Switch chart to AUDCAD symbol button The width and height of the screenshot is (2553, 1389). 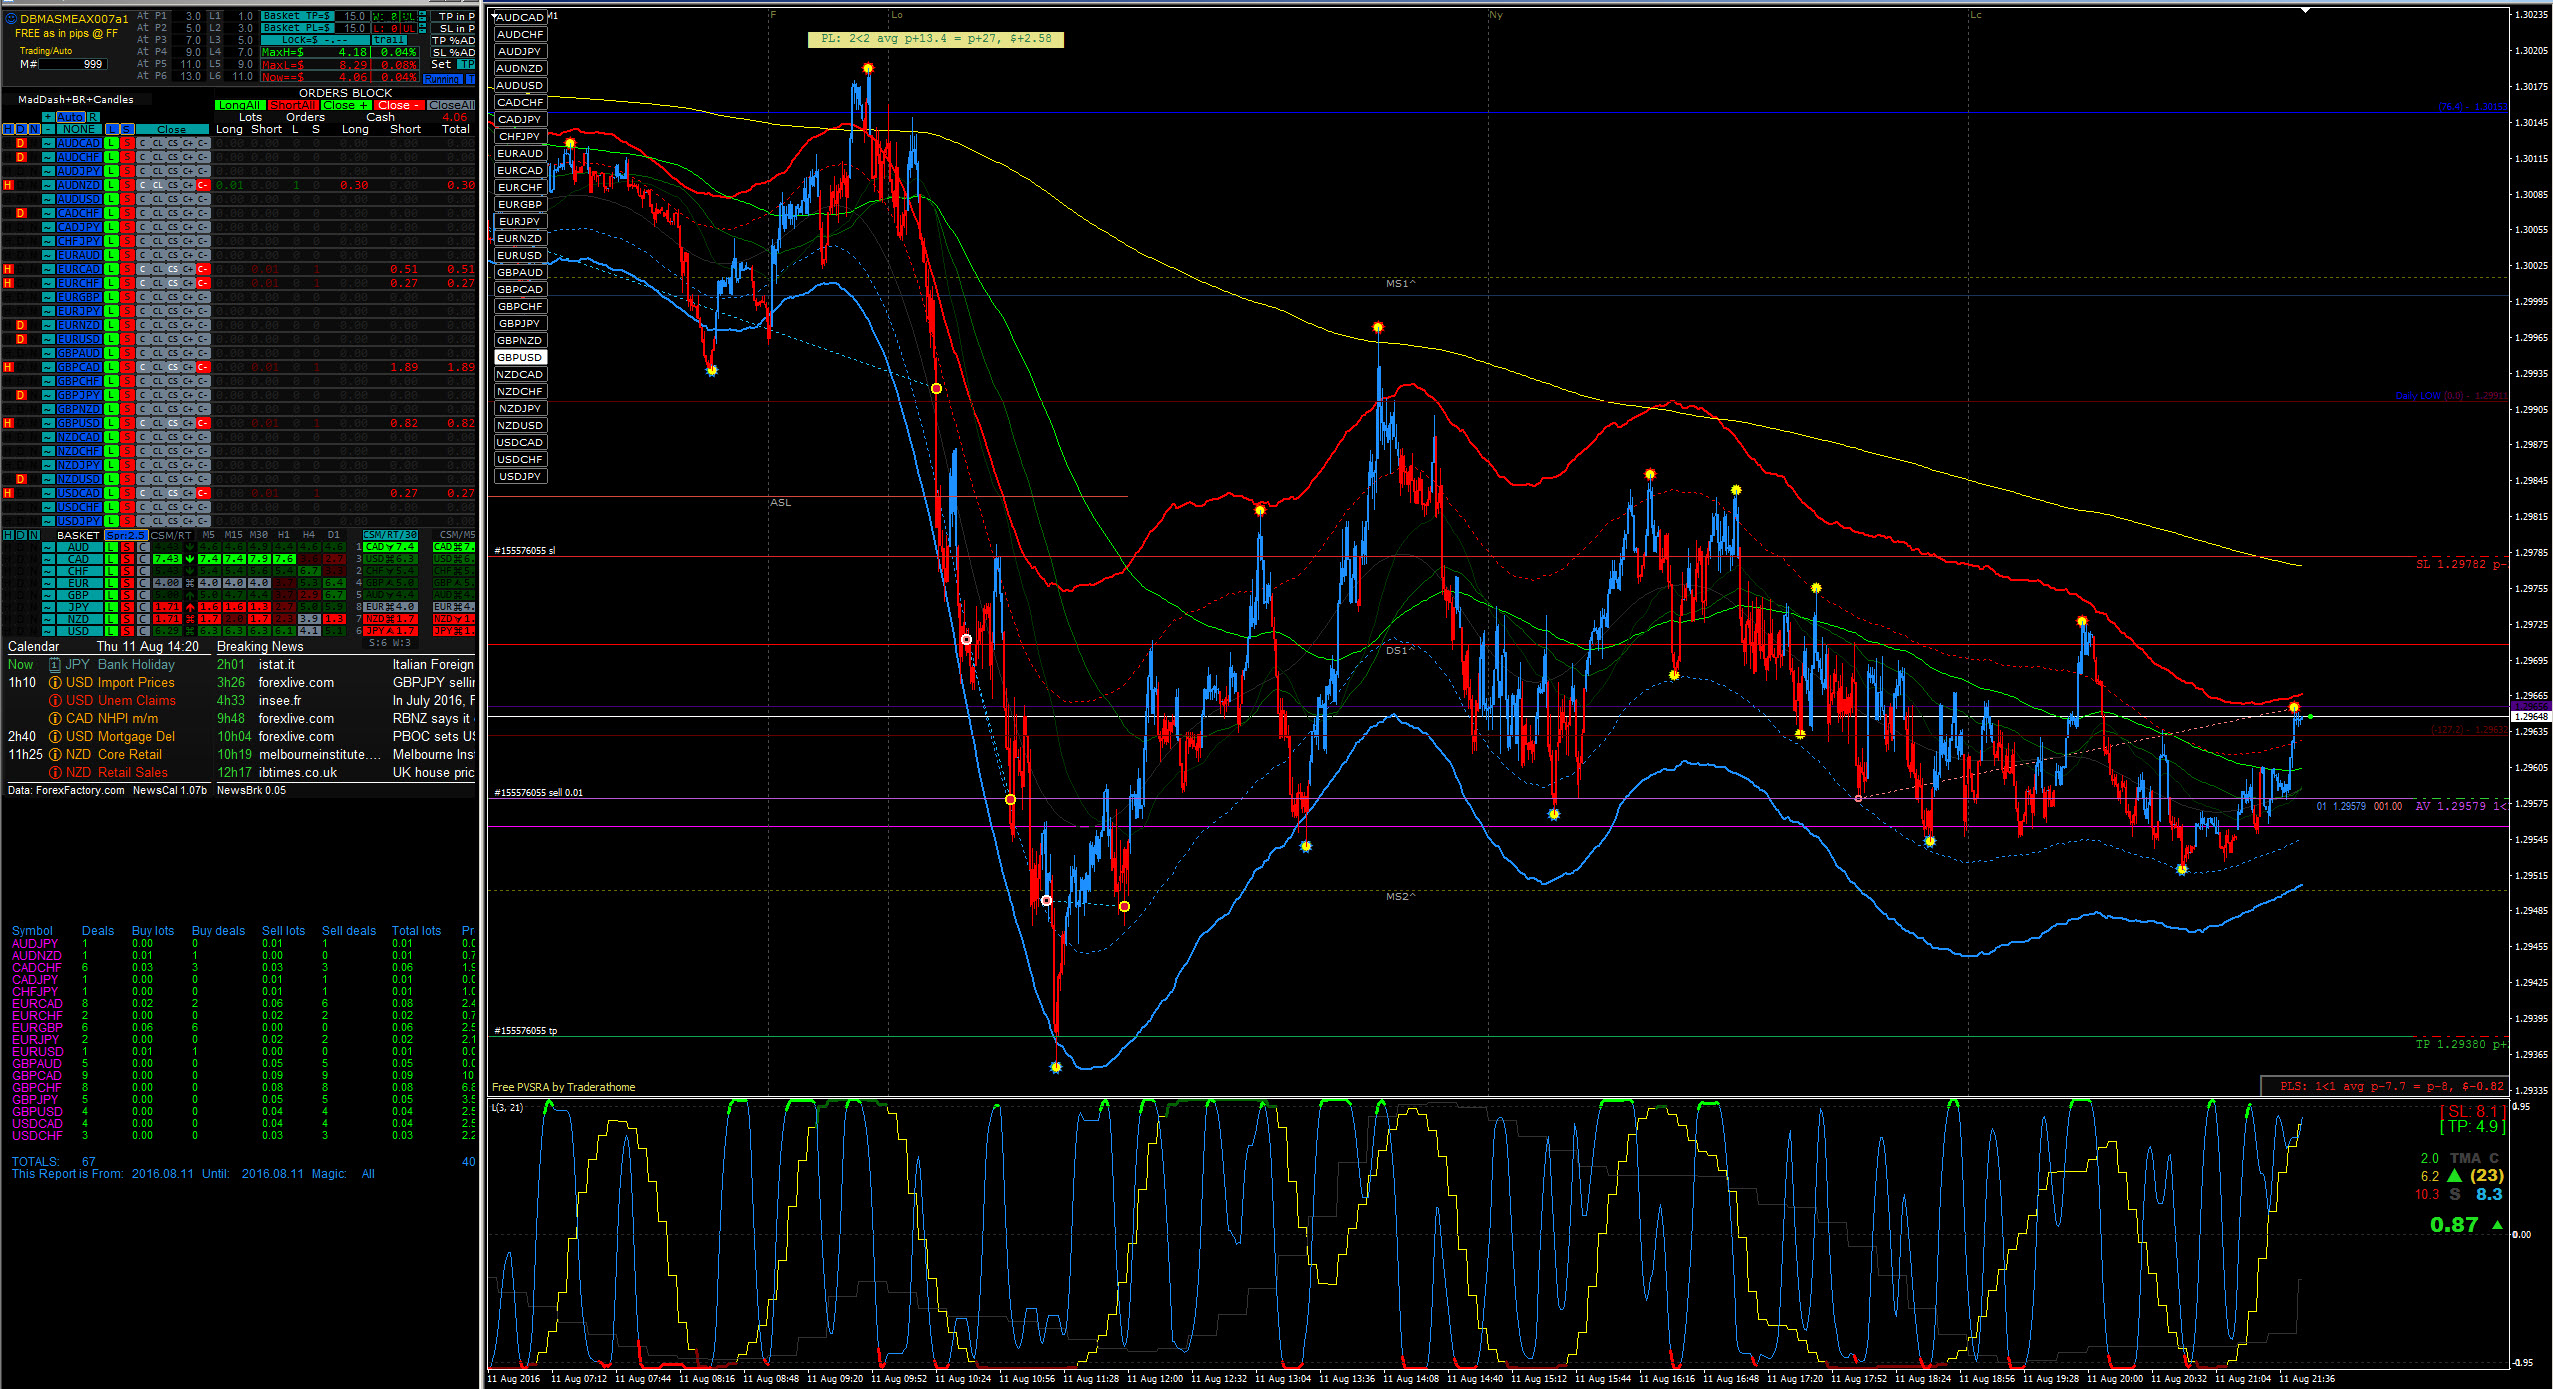point(521,17)
